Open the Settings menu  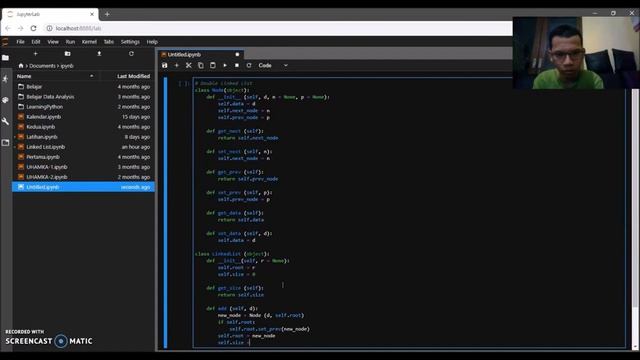tap(130, 42)
